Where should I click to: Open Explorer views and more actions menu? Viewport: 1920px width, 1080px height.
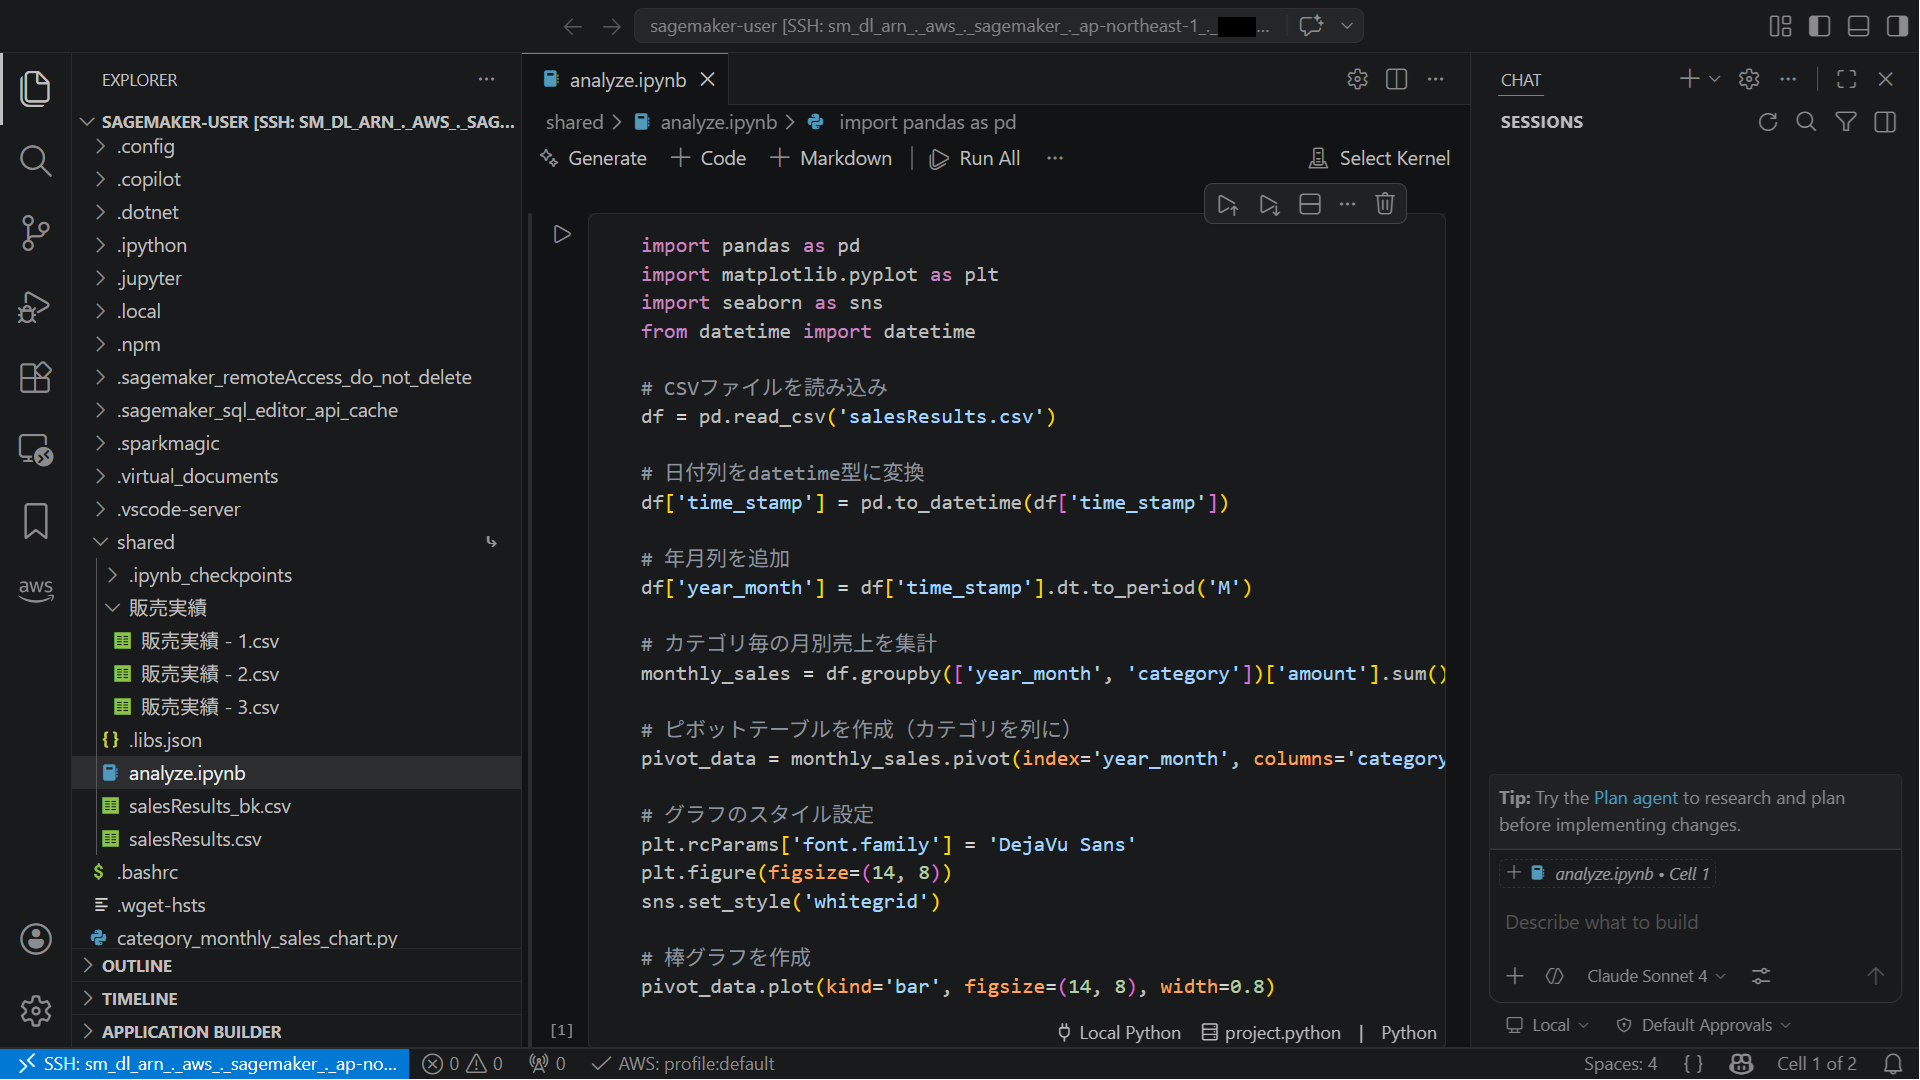pyautogui.click(x=486, y=79)
